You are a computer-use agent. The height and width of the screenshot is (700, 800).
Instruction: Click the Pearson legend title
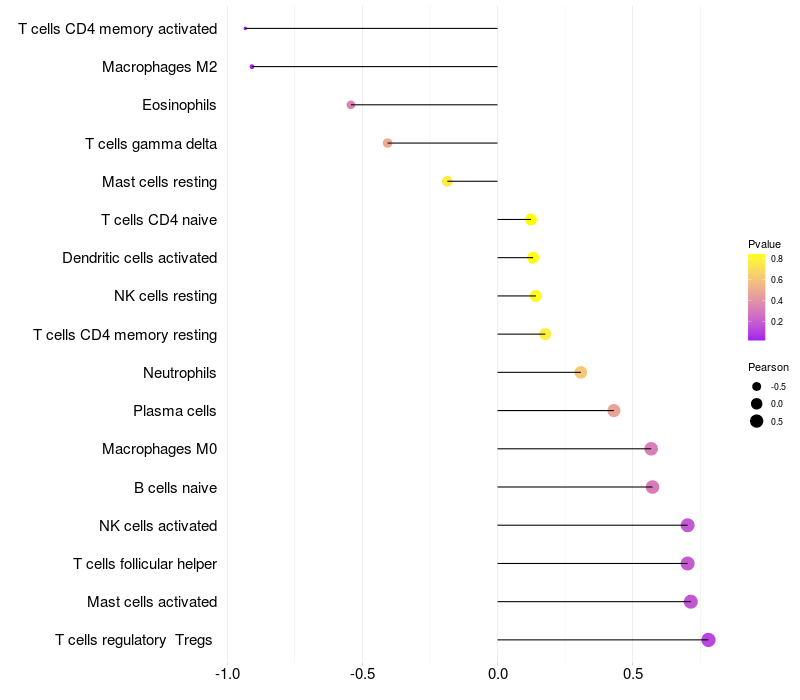768,367
